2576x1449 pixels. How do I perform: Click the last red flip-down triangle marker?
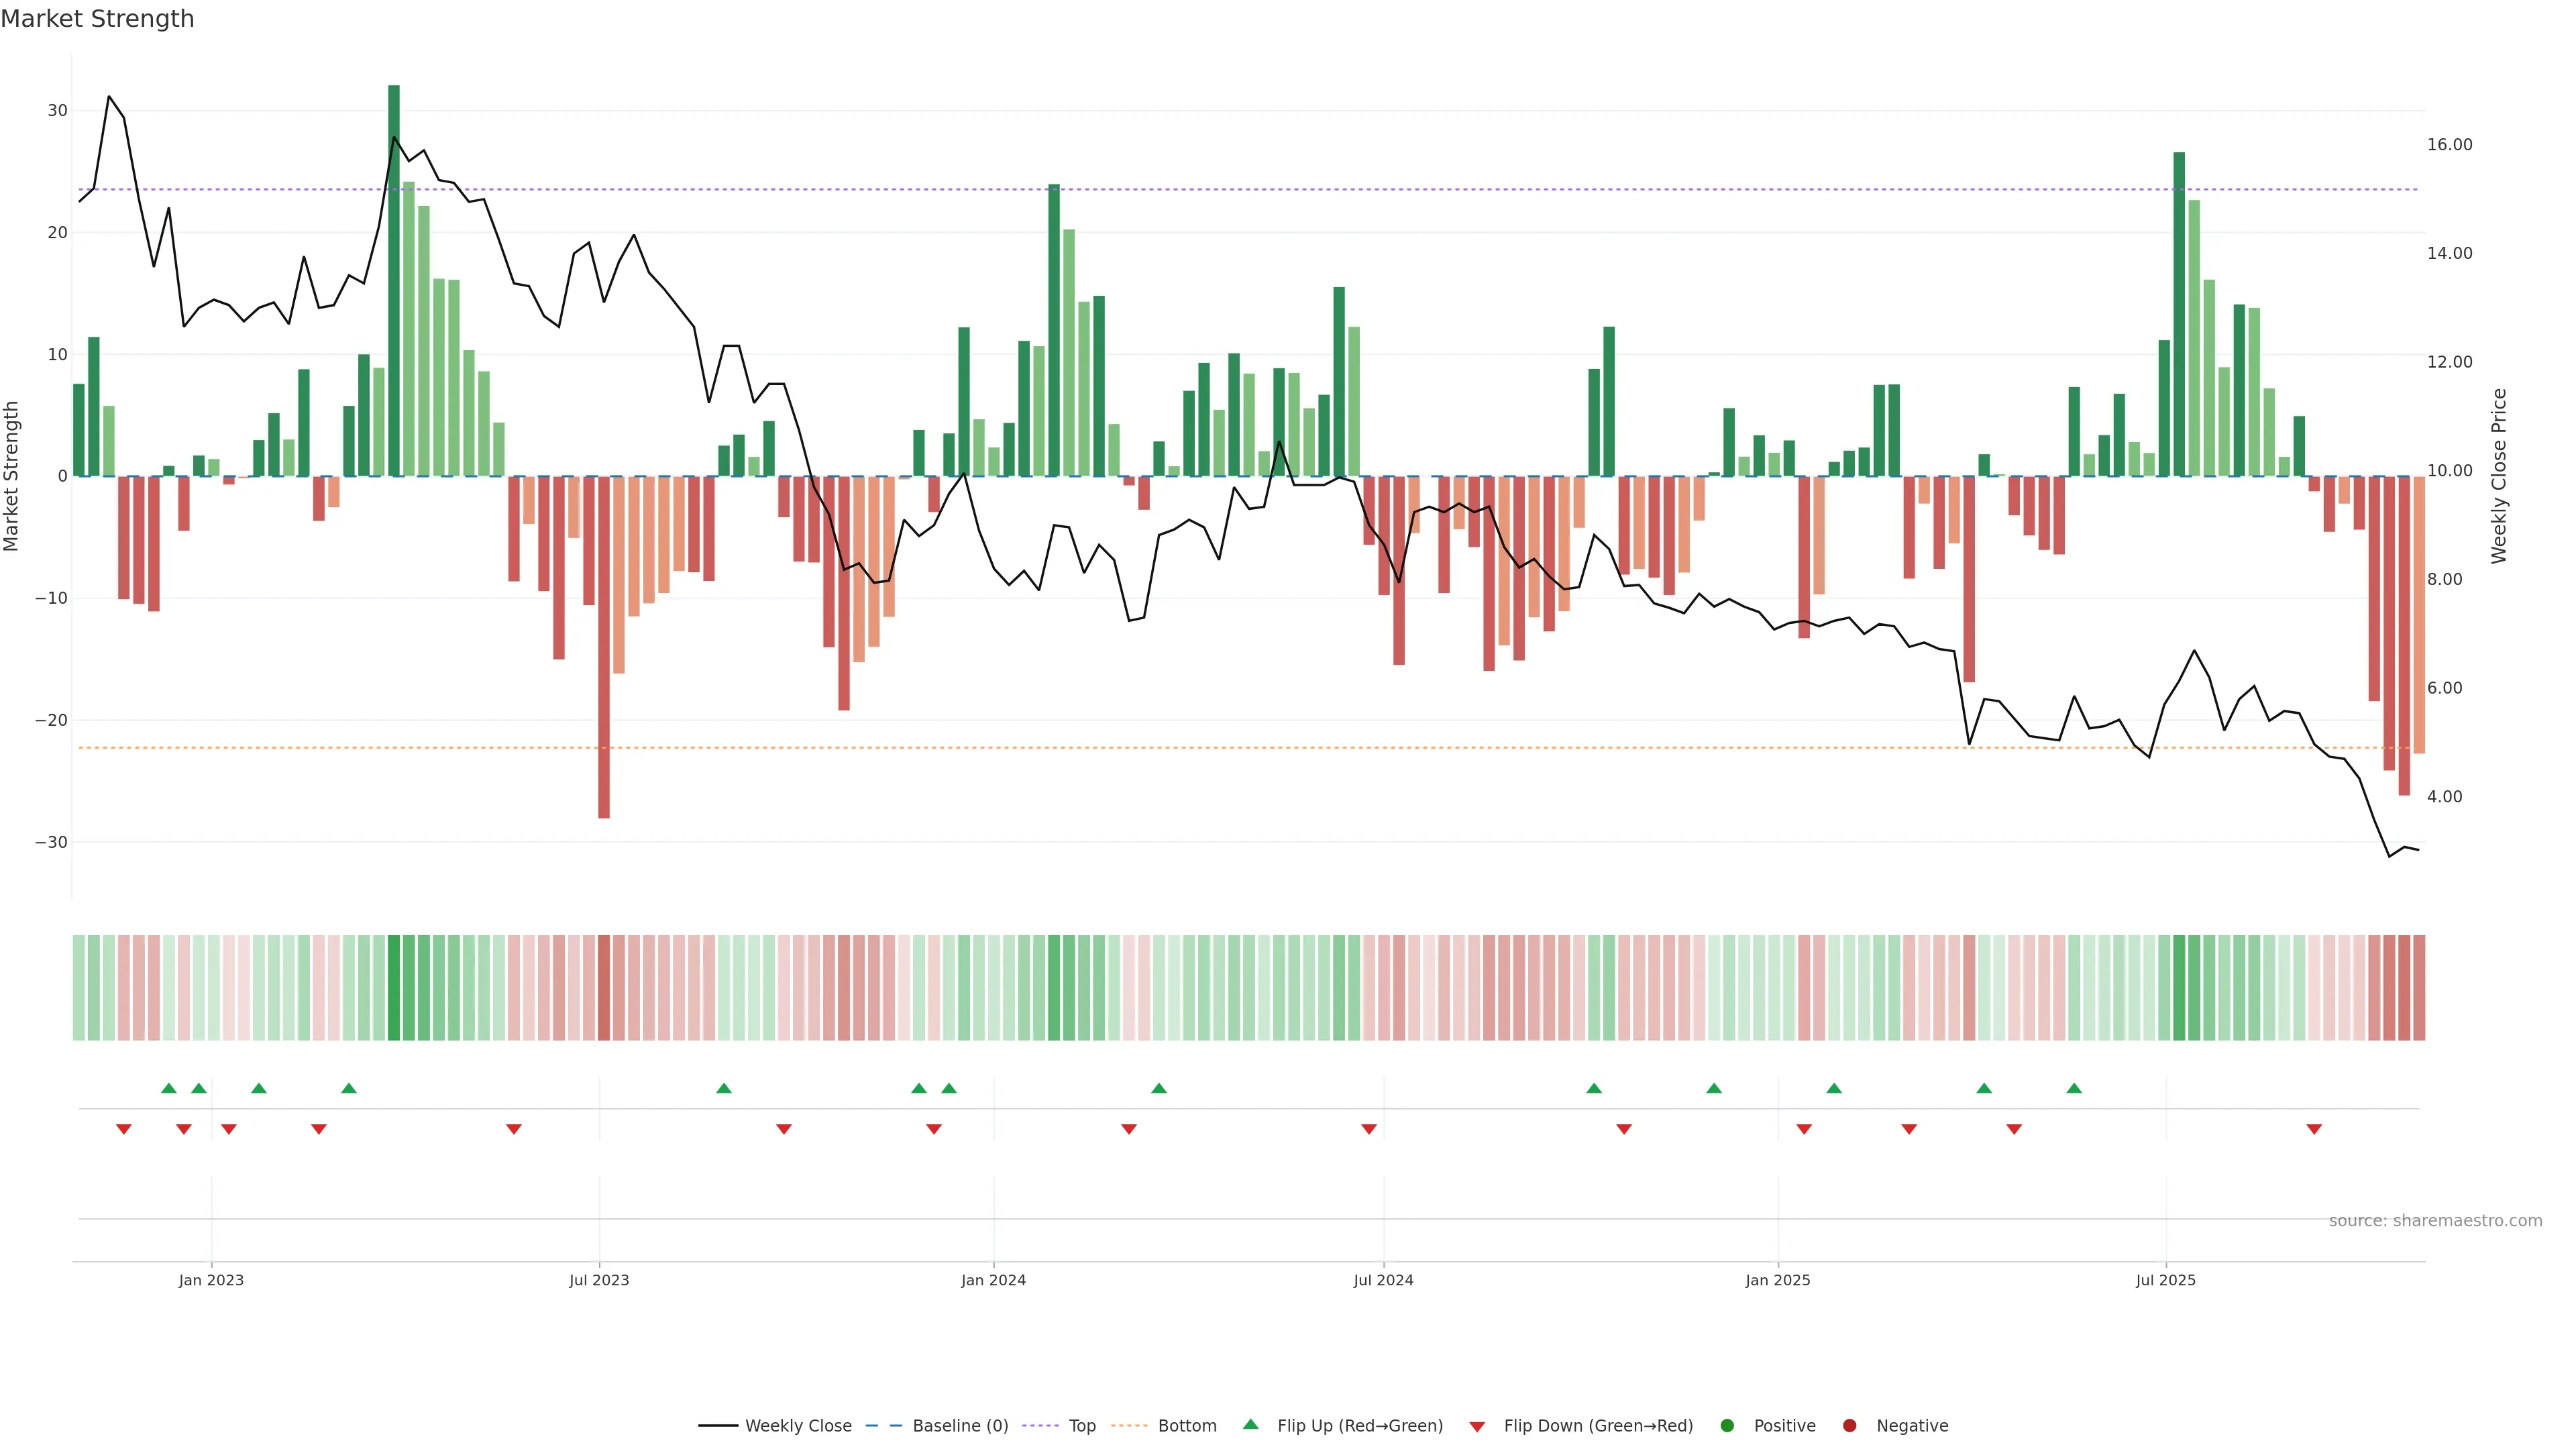2314,1129
